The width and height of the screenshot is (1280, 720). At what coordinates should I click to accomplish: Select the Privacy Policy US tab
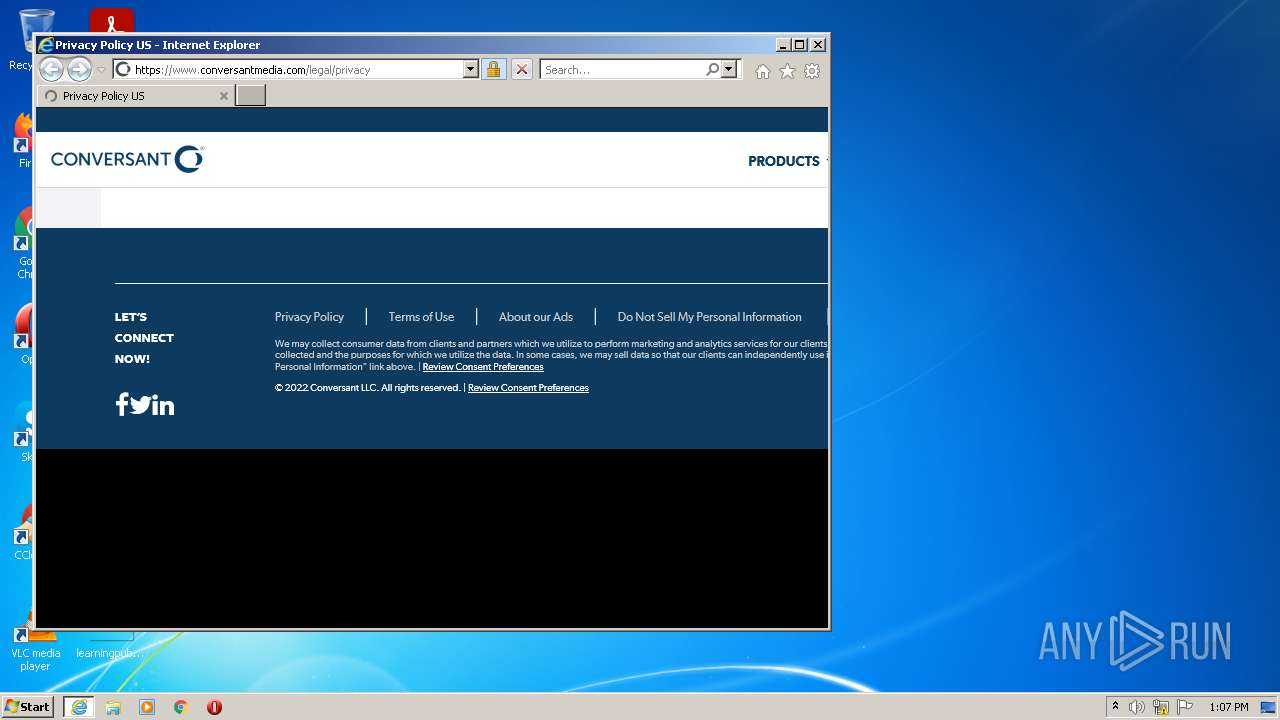coord(136,96)
